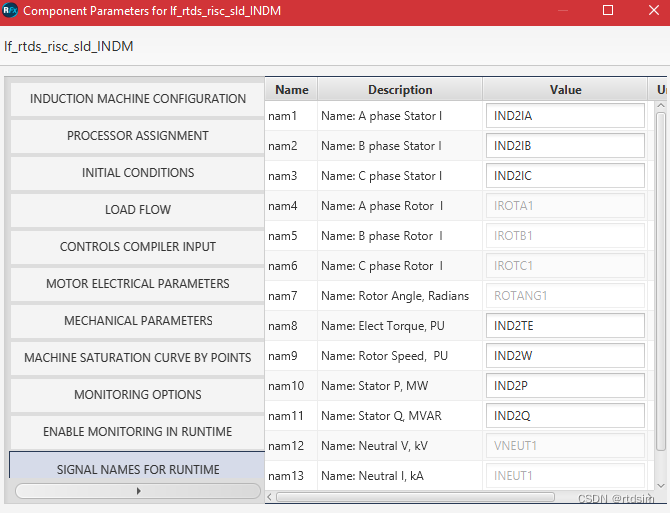The width and height of the screenshot is (670, 513).
Task: Select the nam3 row name cell
Action: click(291, 176)
